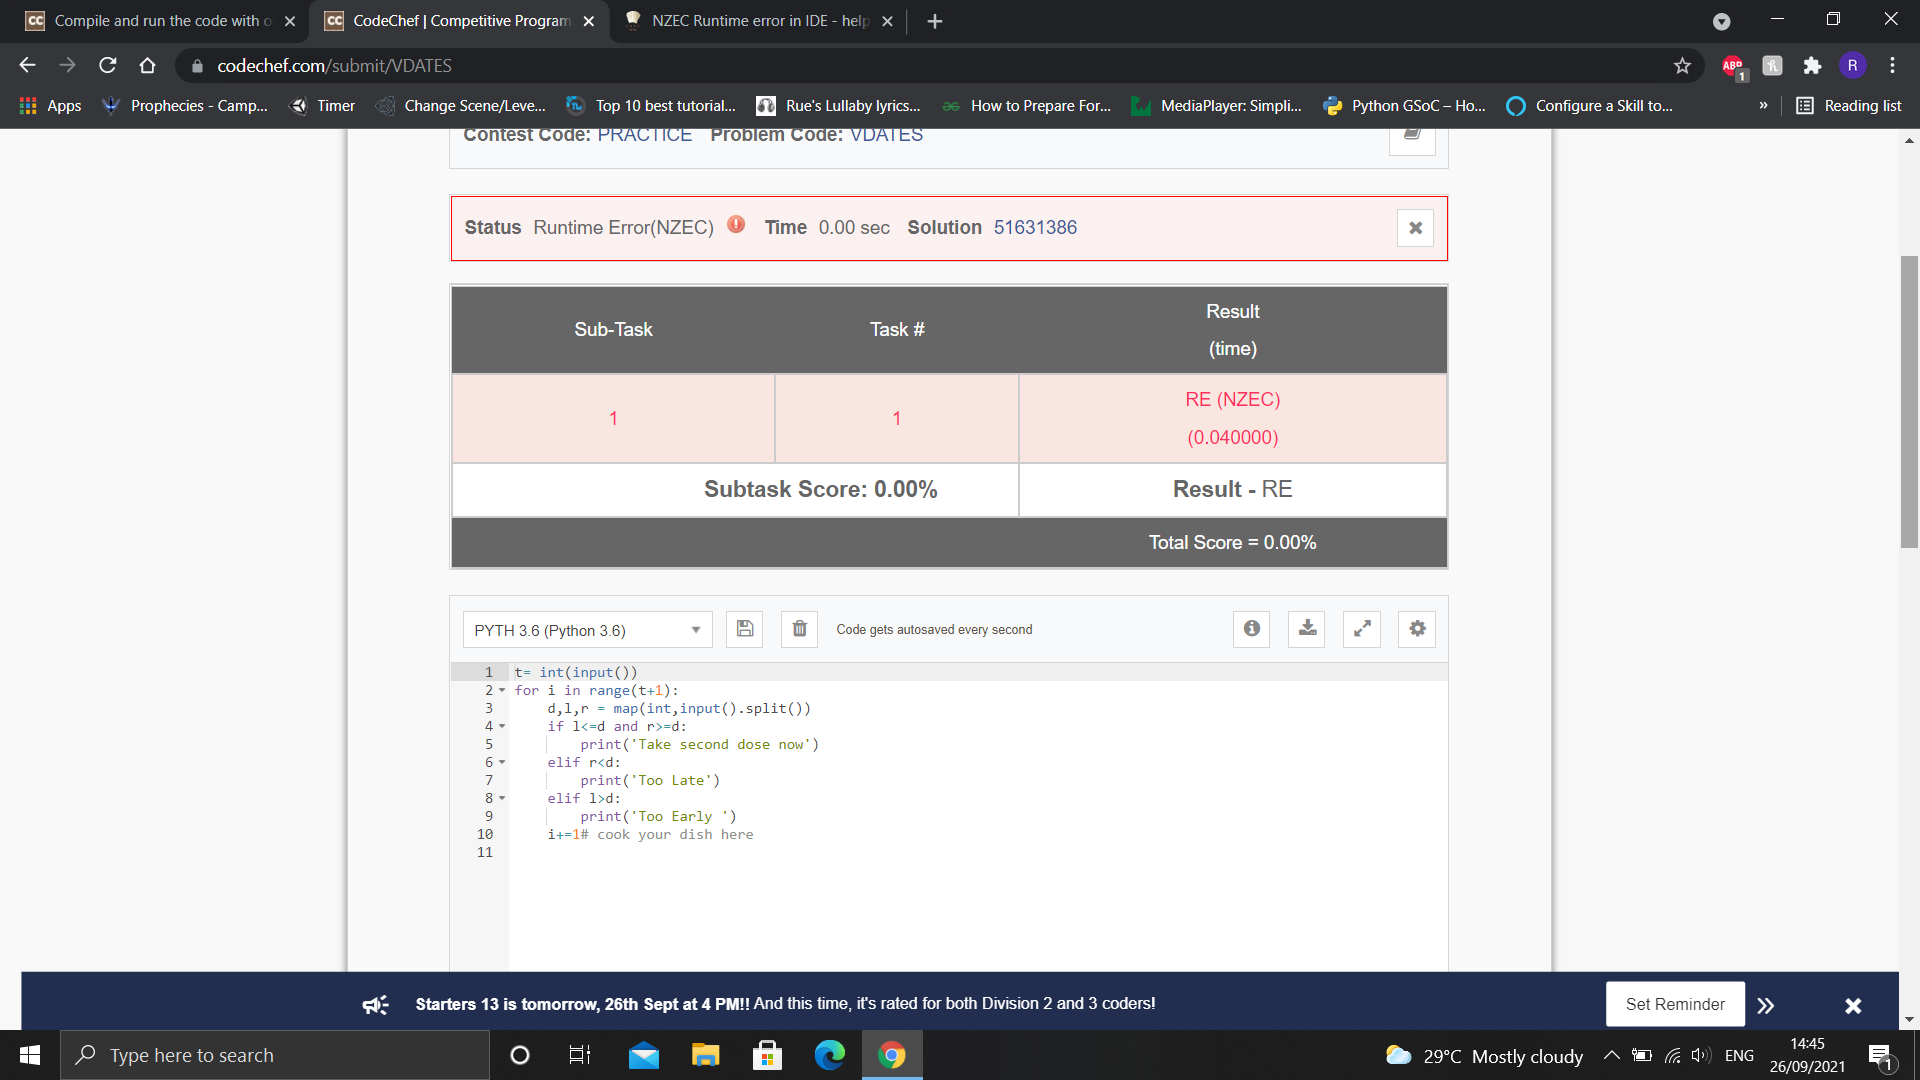Open solution 51631386 link
This screenshot has width=1920, height=1080.
1035,228
